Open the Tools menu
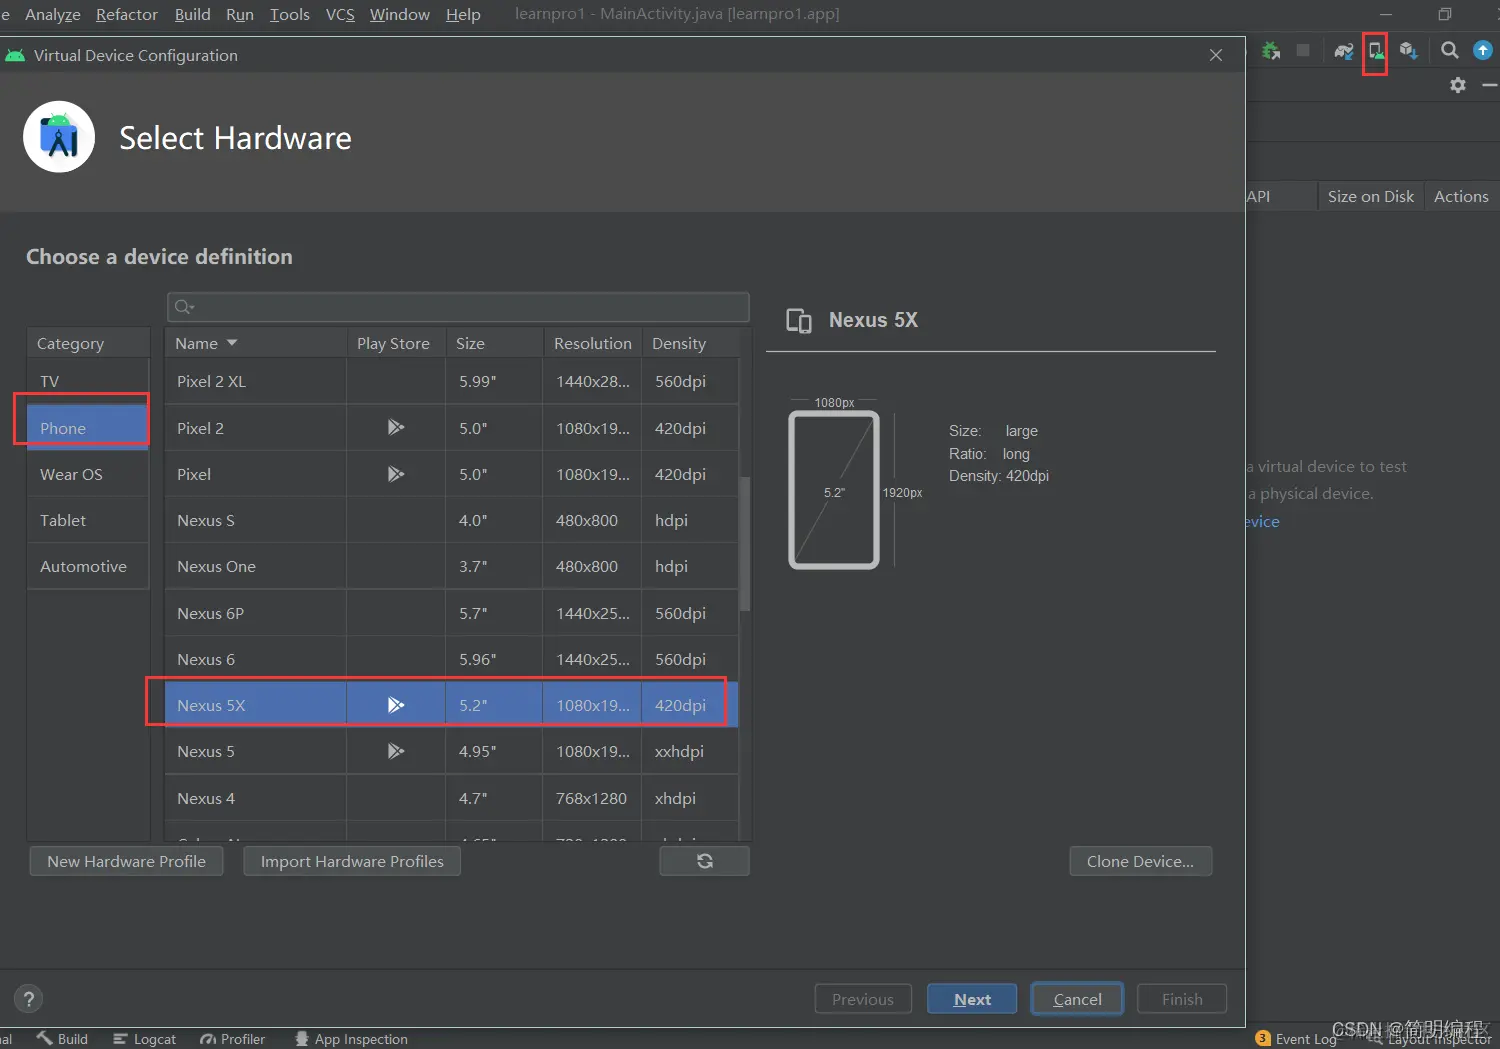The image size is (1500, 1049). click(x=290, y=14)
